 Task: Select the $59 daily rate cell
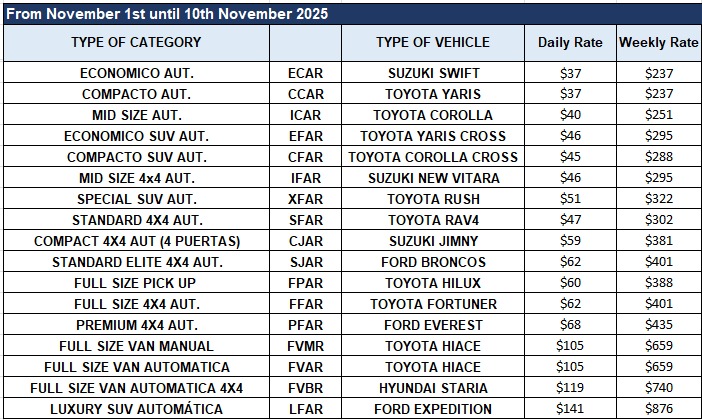tap(570, 241)
